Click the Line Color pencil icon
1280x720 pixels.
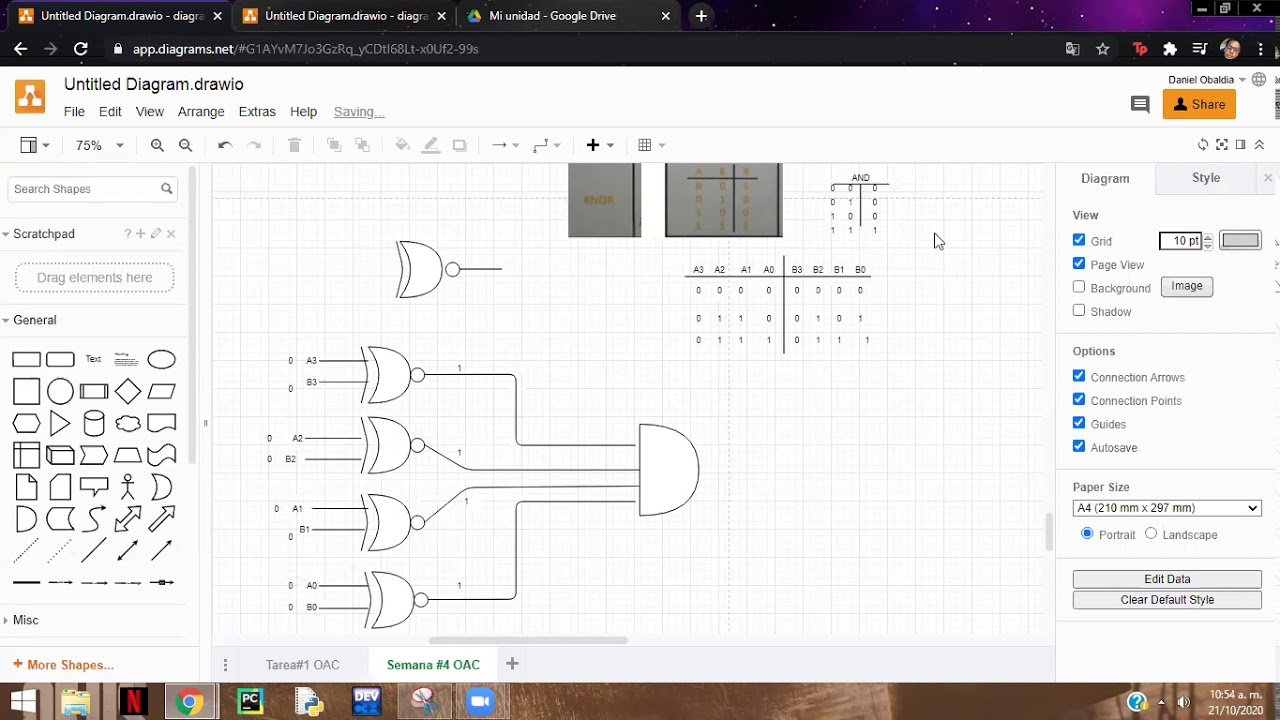pyautogui.click(x=431, y=145)
